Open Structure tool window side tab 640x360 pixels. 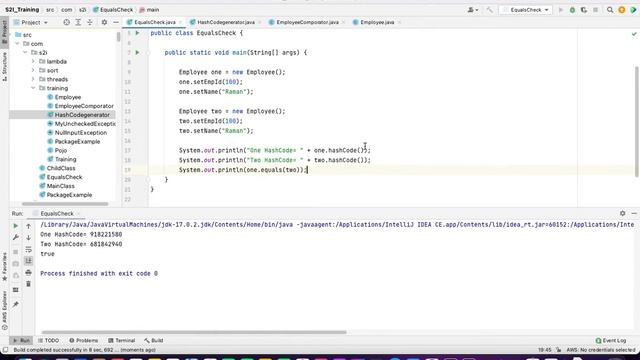pos(4,67)
